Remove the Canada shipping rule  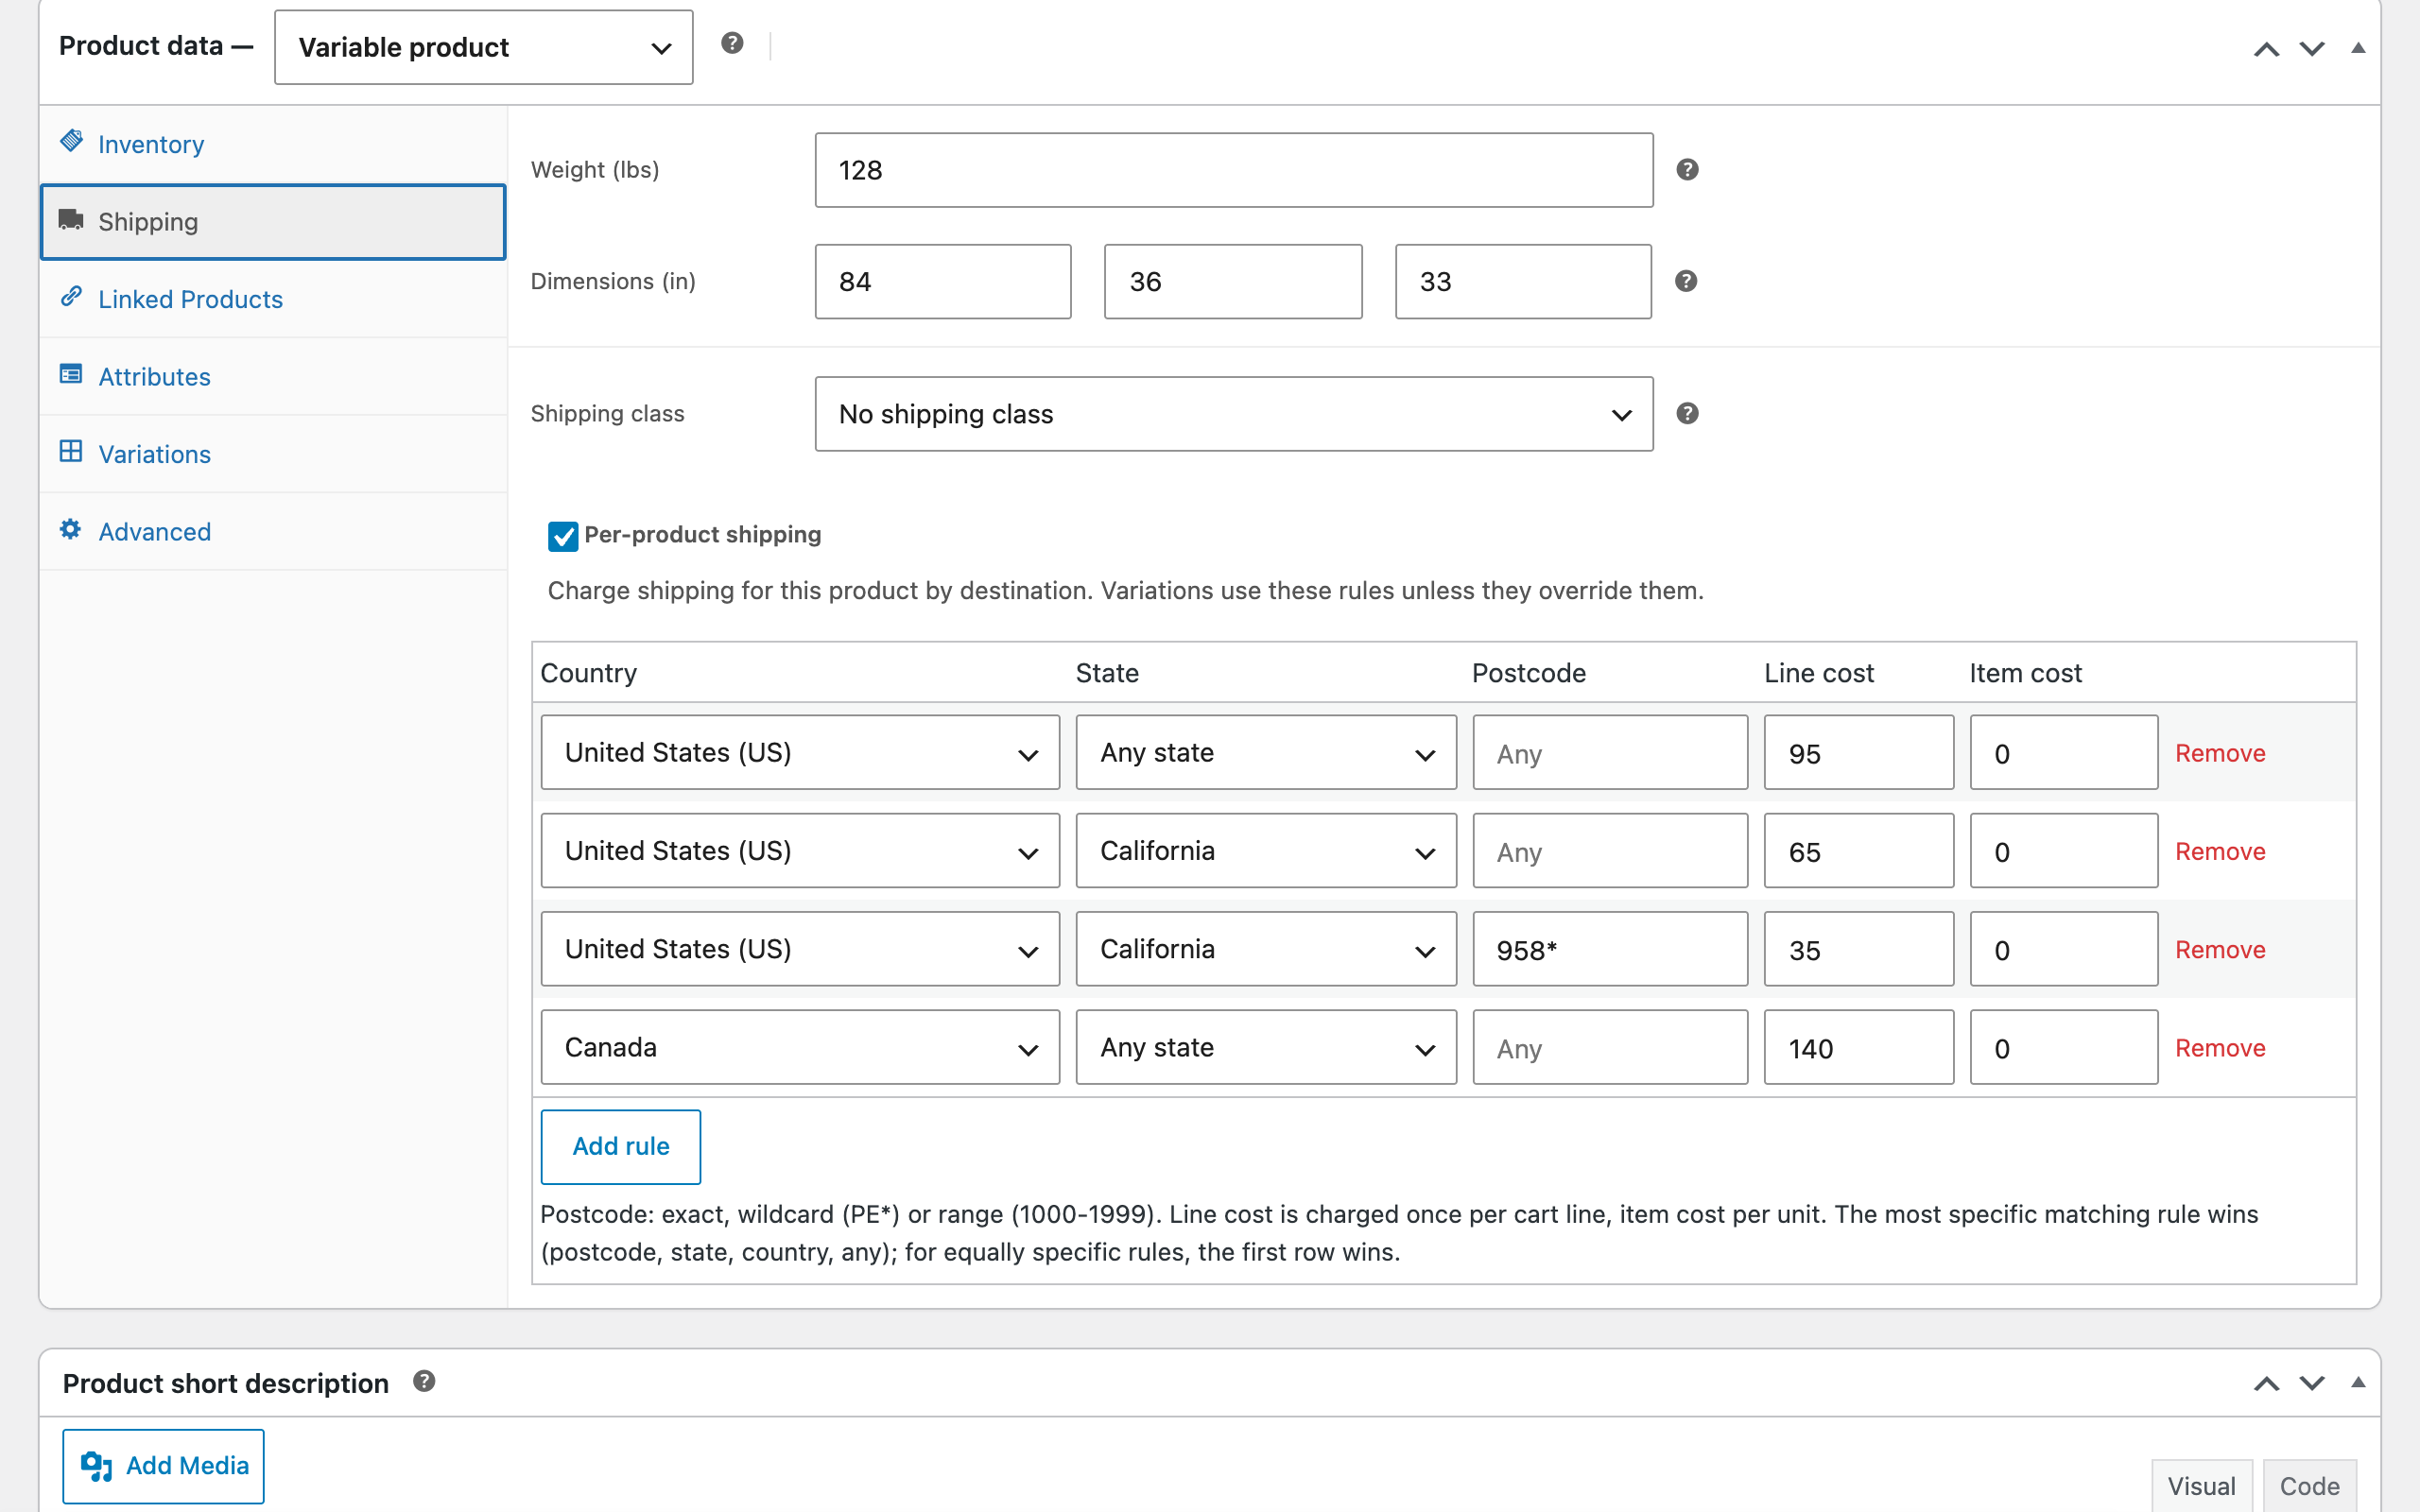click(x=2220, y=1048)
